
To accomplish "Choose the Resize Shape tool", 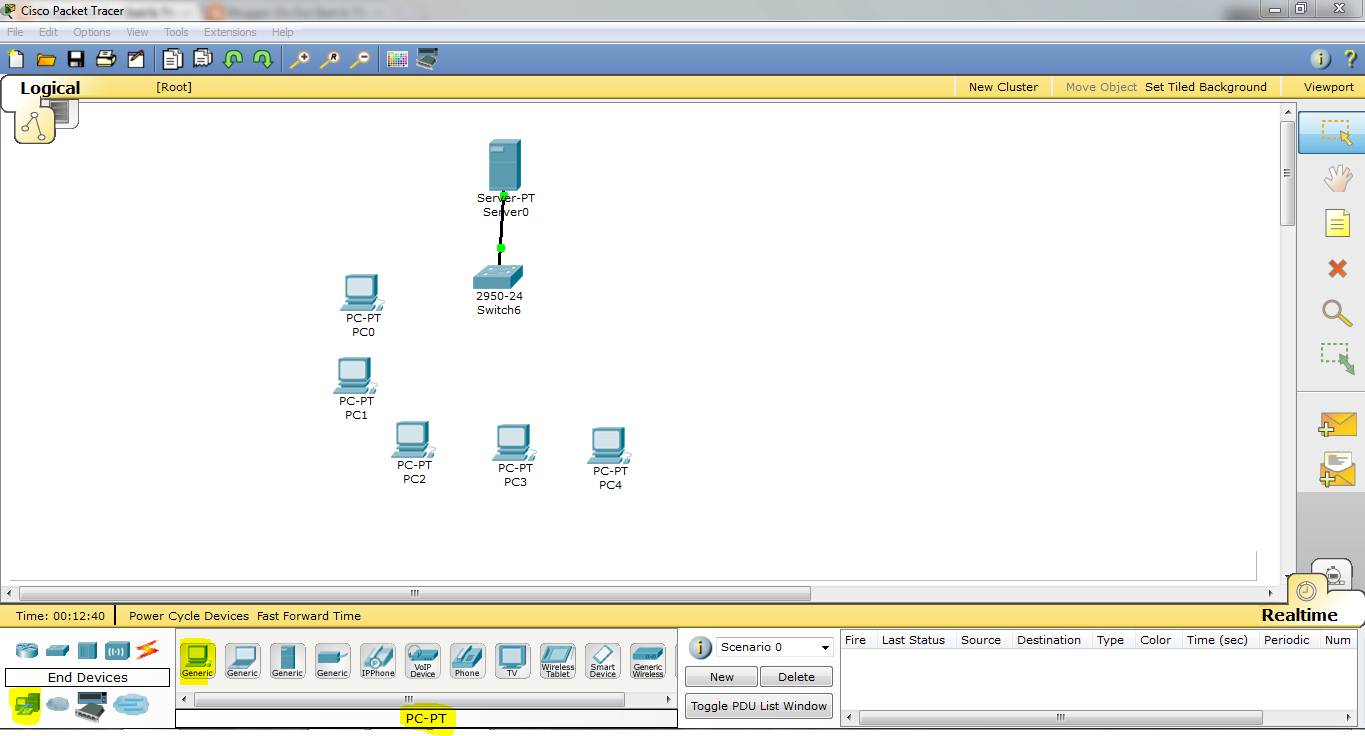I will (x=1337, y=358).
